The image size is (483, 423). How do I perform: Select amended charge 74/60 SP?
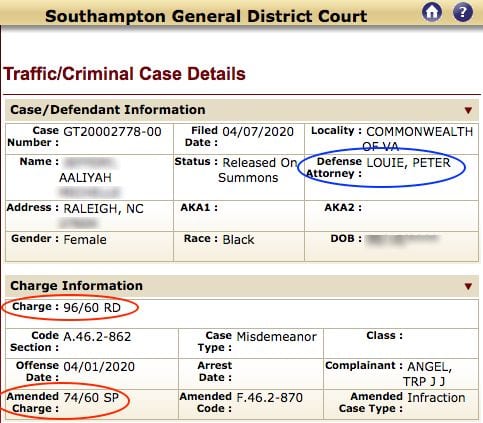(x=91, y=397)
